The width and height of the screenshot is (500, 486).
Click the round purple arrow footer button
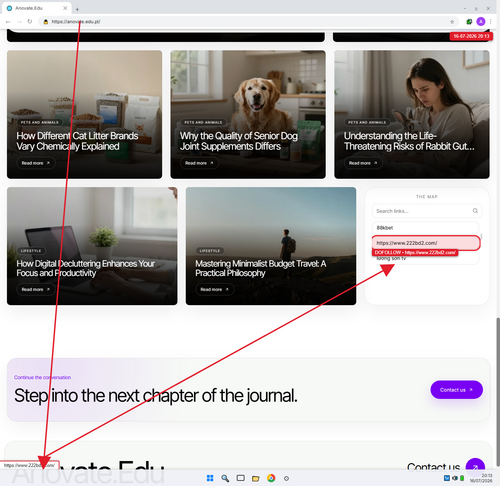475,464
